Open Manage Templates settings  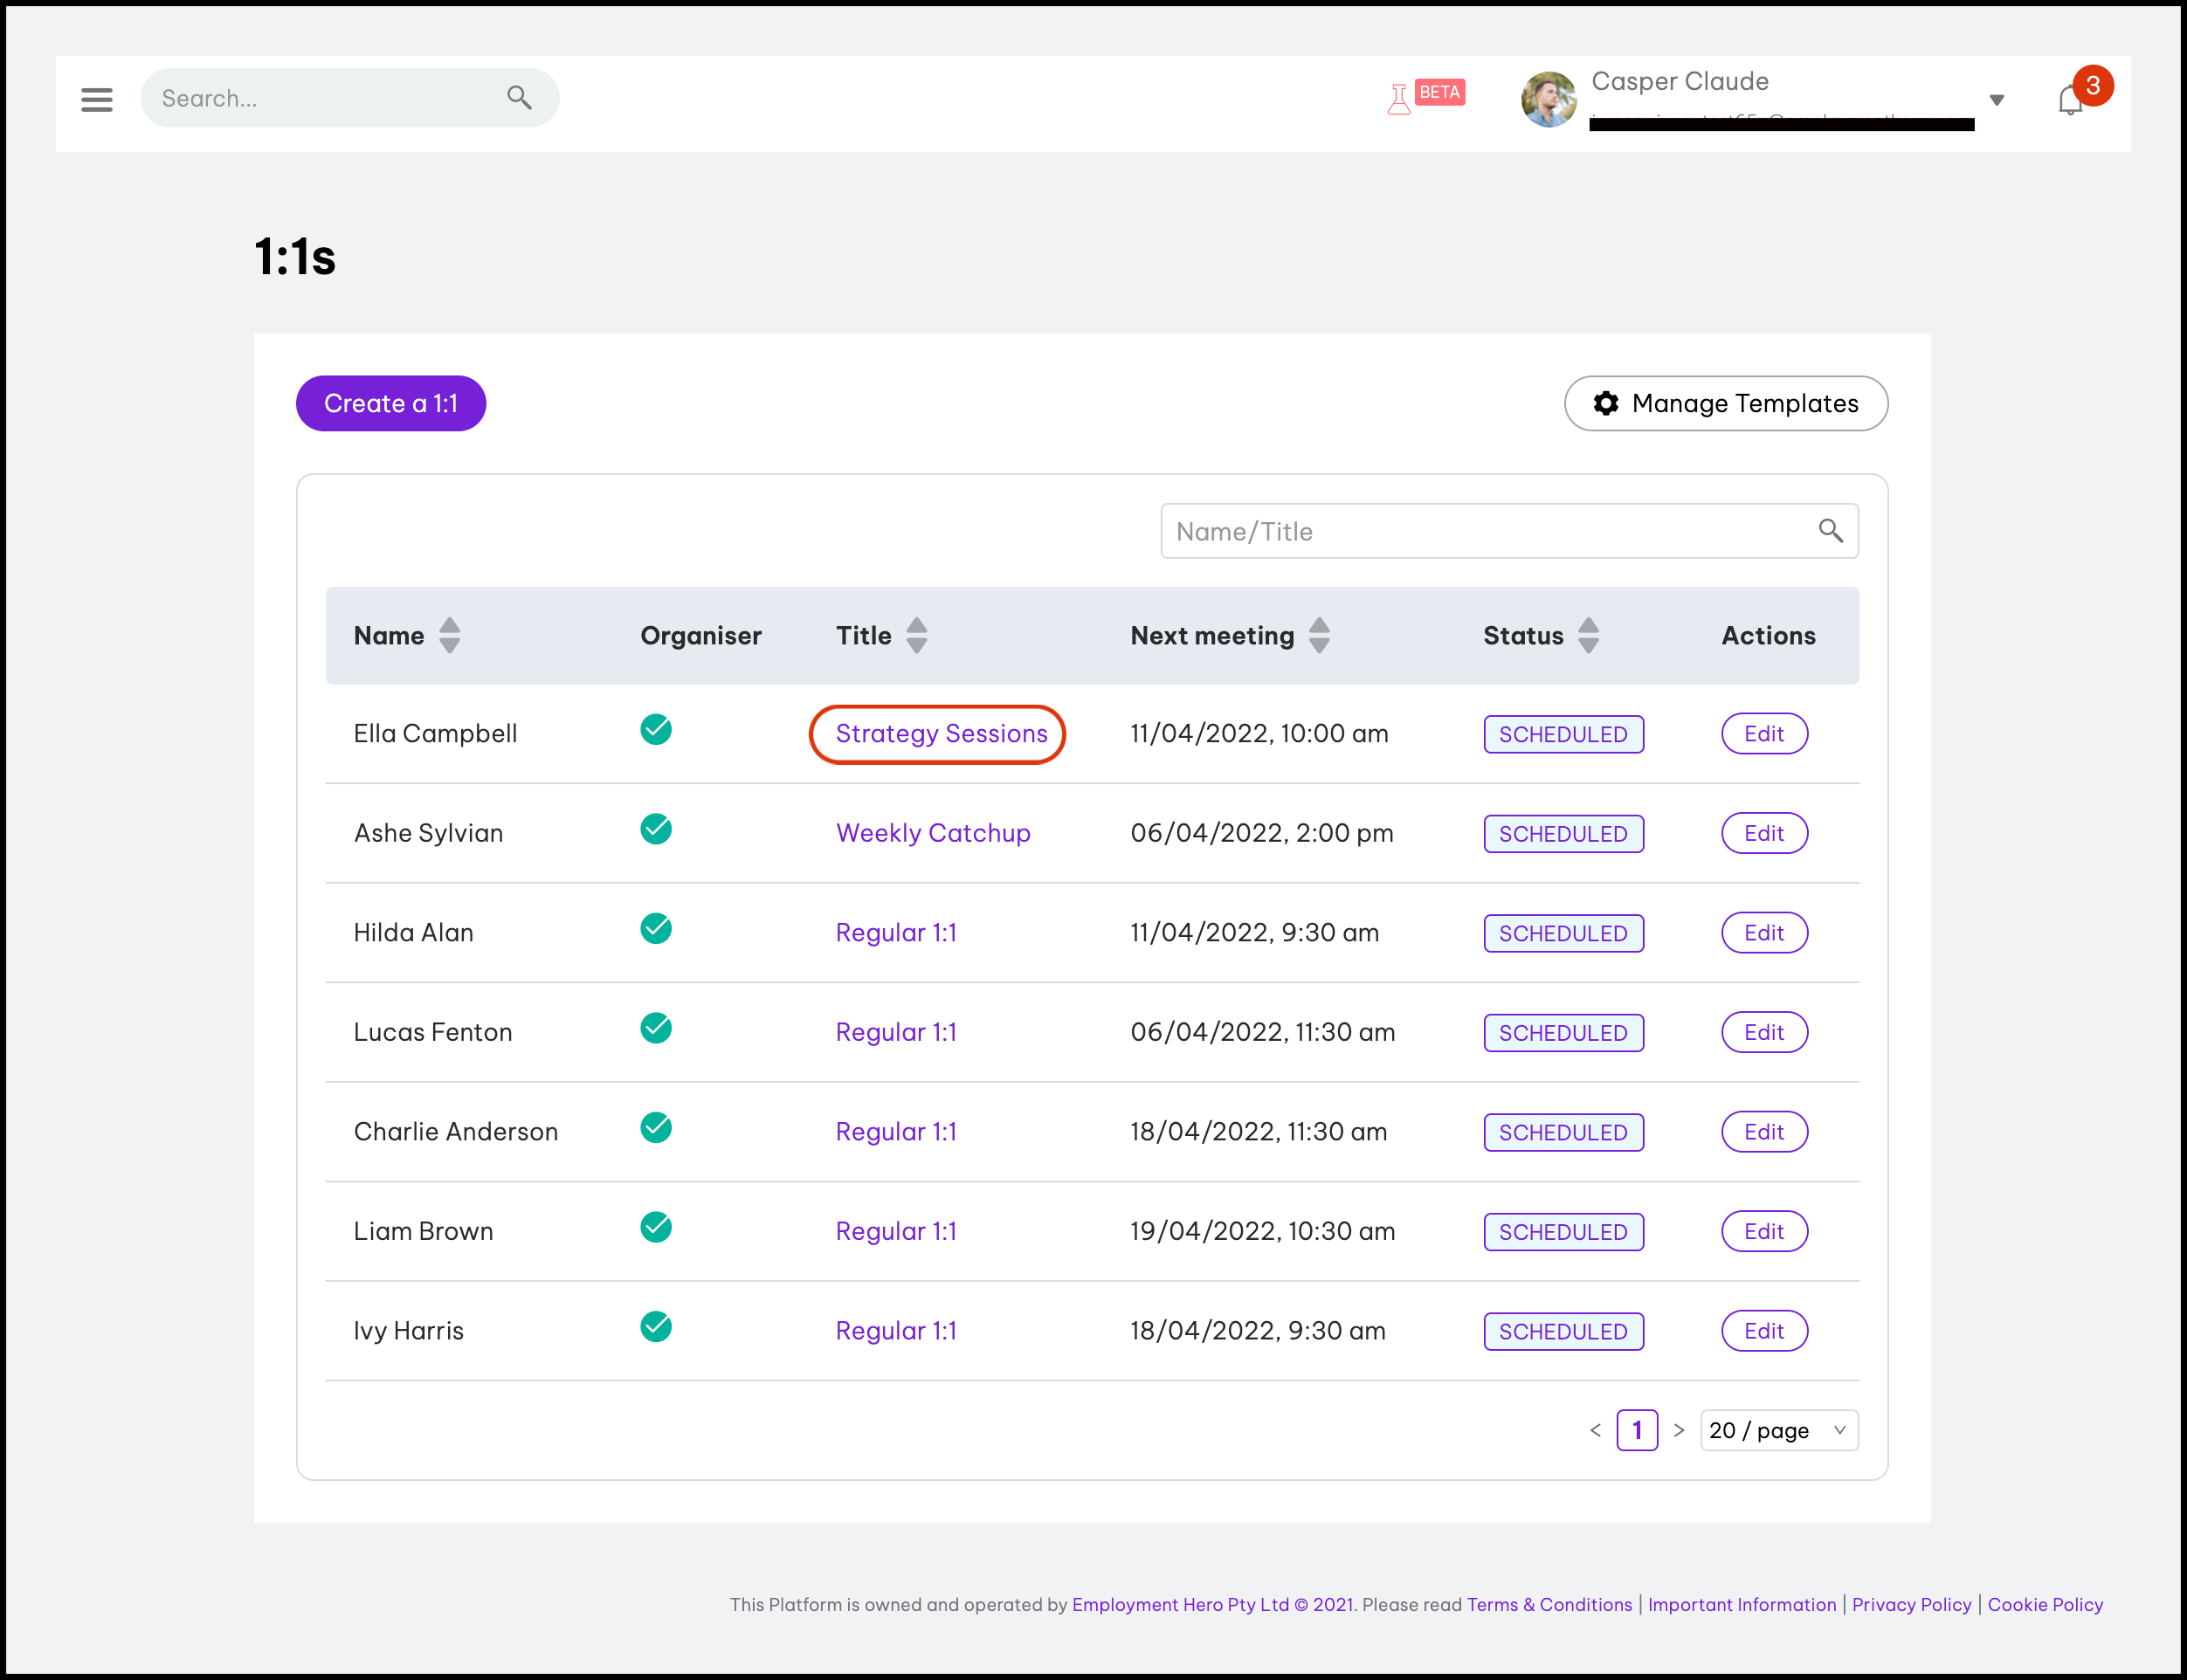click(x=1726, y=404)
